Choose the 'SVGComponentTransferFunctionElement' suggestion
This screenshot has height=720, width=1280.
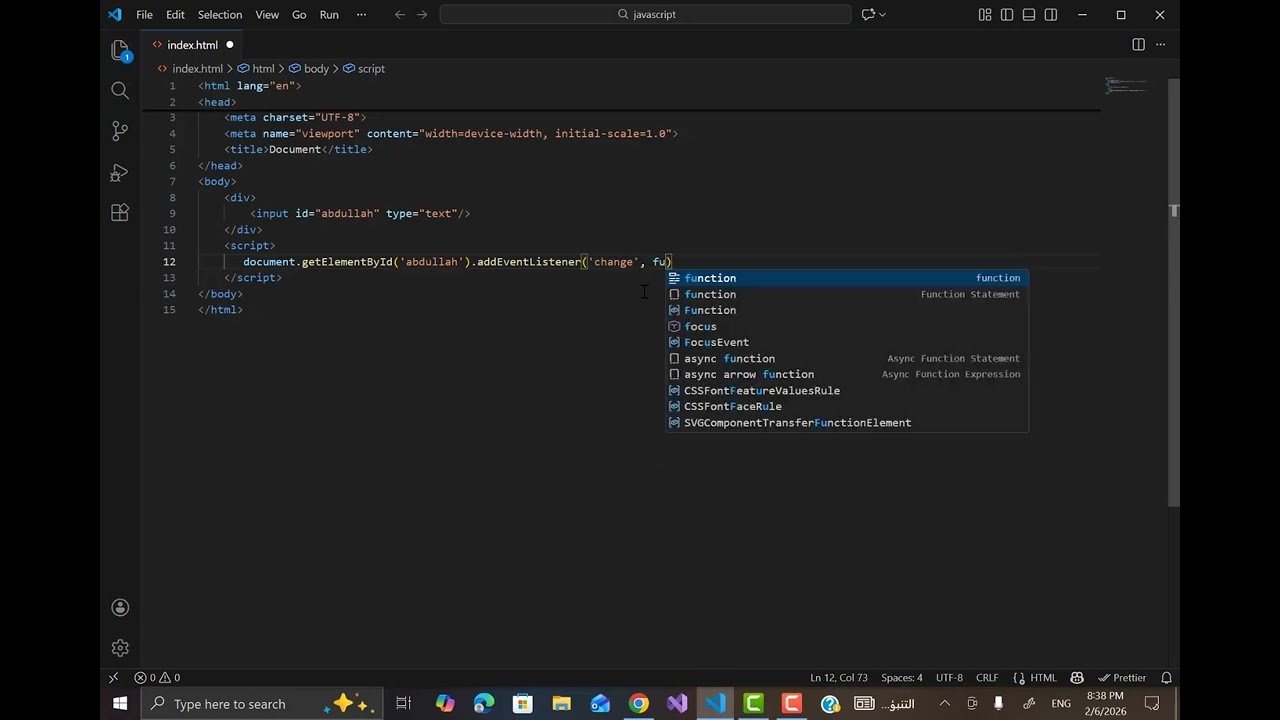(847, 422)
